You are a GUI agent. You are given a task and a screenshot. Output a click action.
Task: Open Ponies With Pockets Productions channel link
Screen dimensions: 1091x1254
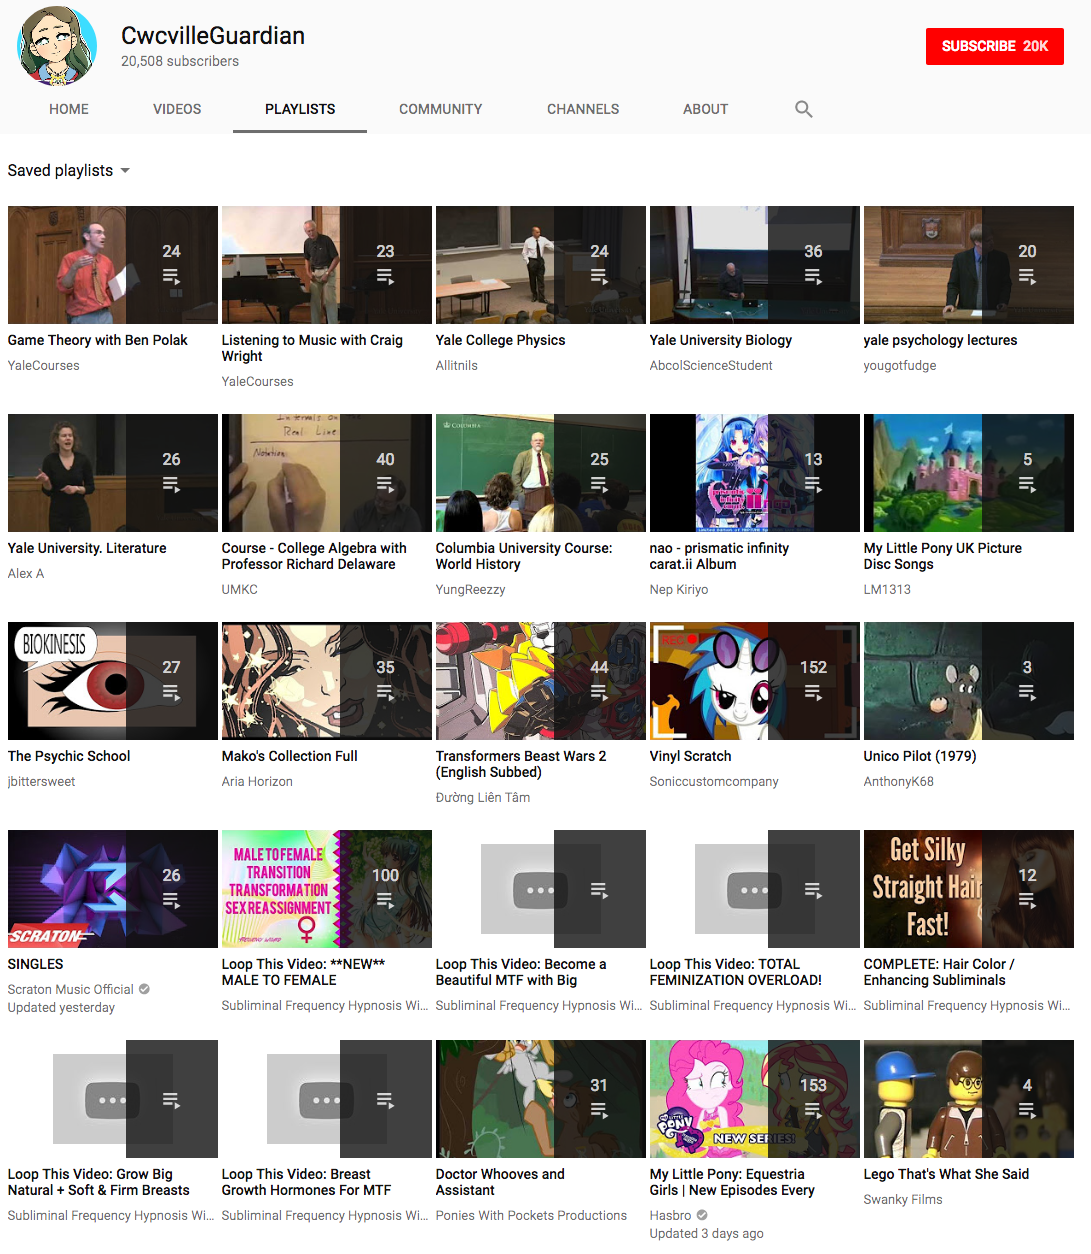click(x=532, y=1215)
